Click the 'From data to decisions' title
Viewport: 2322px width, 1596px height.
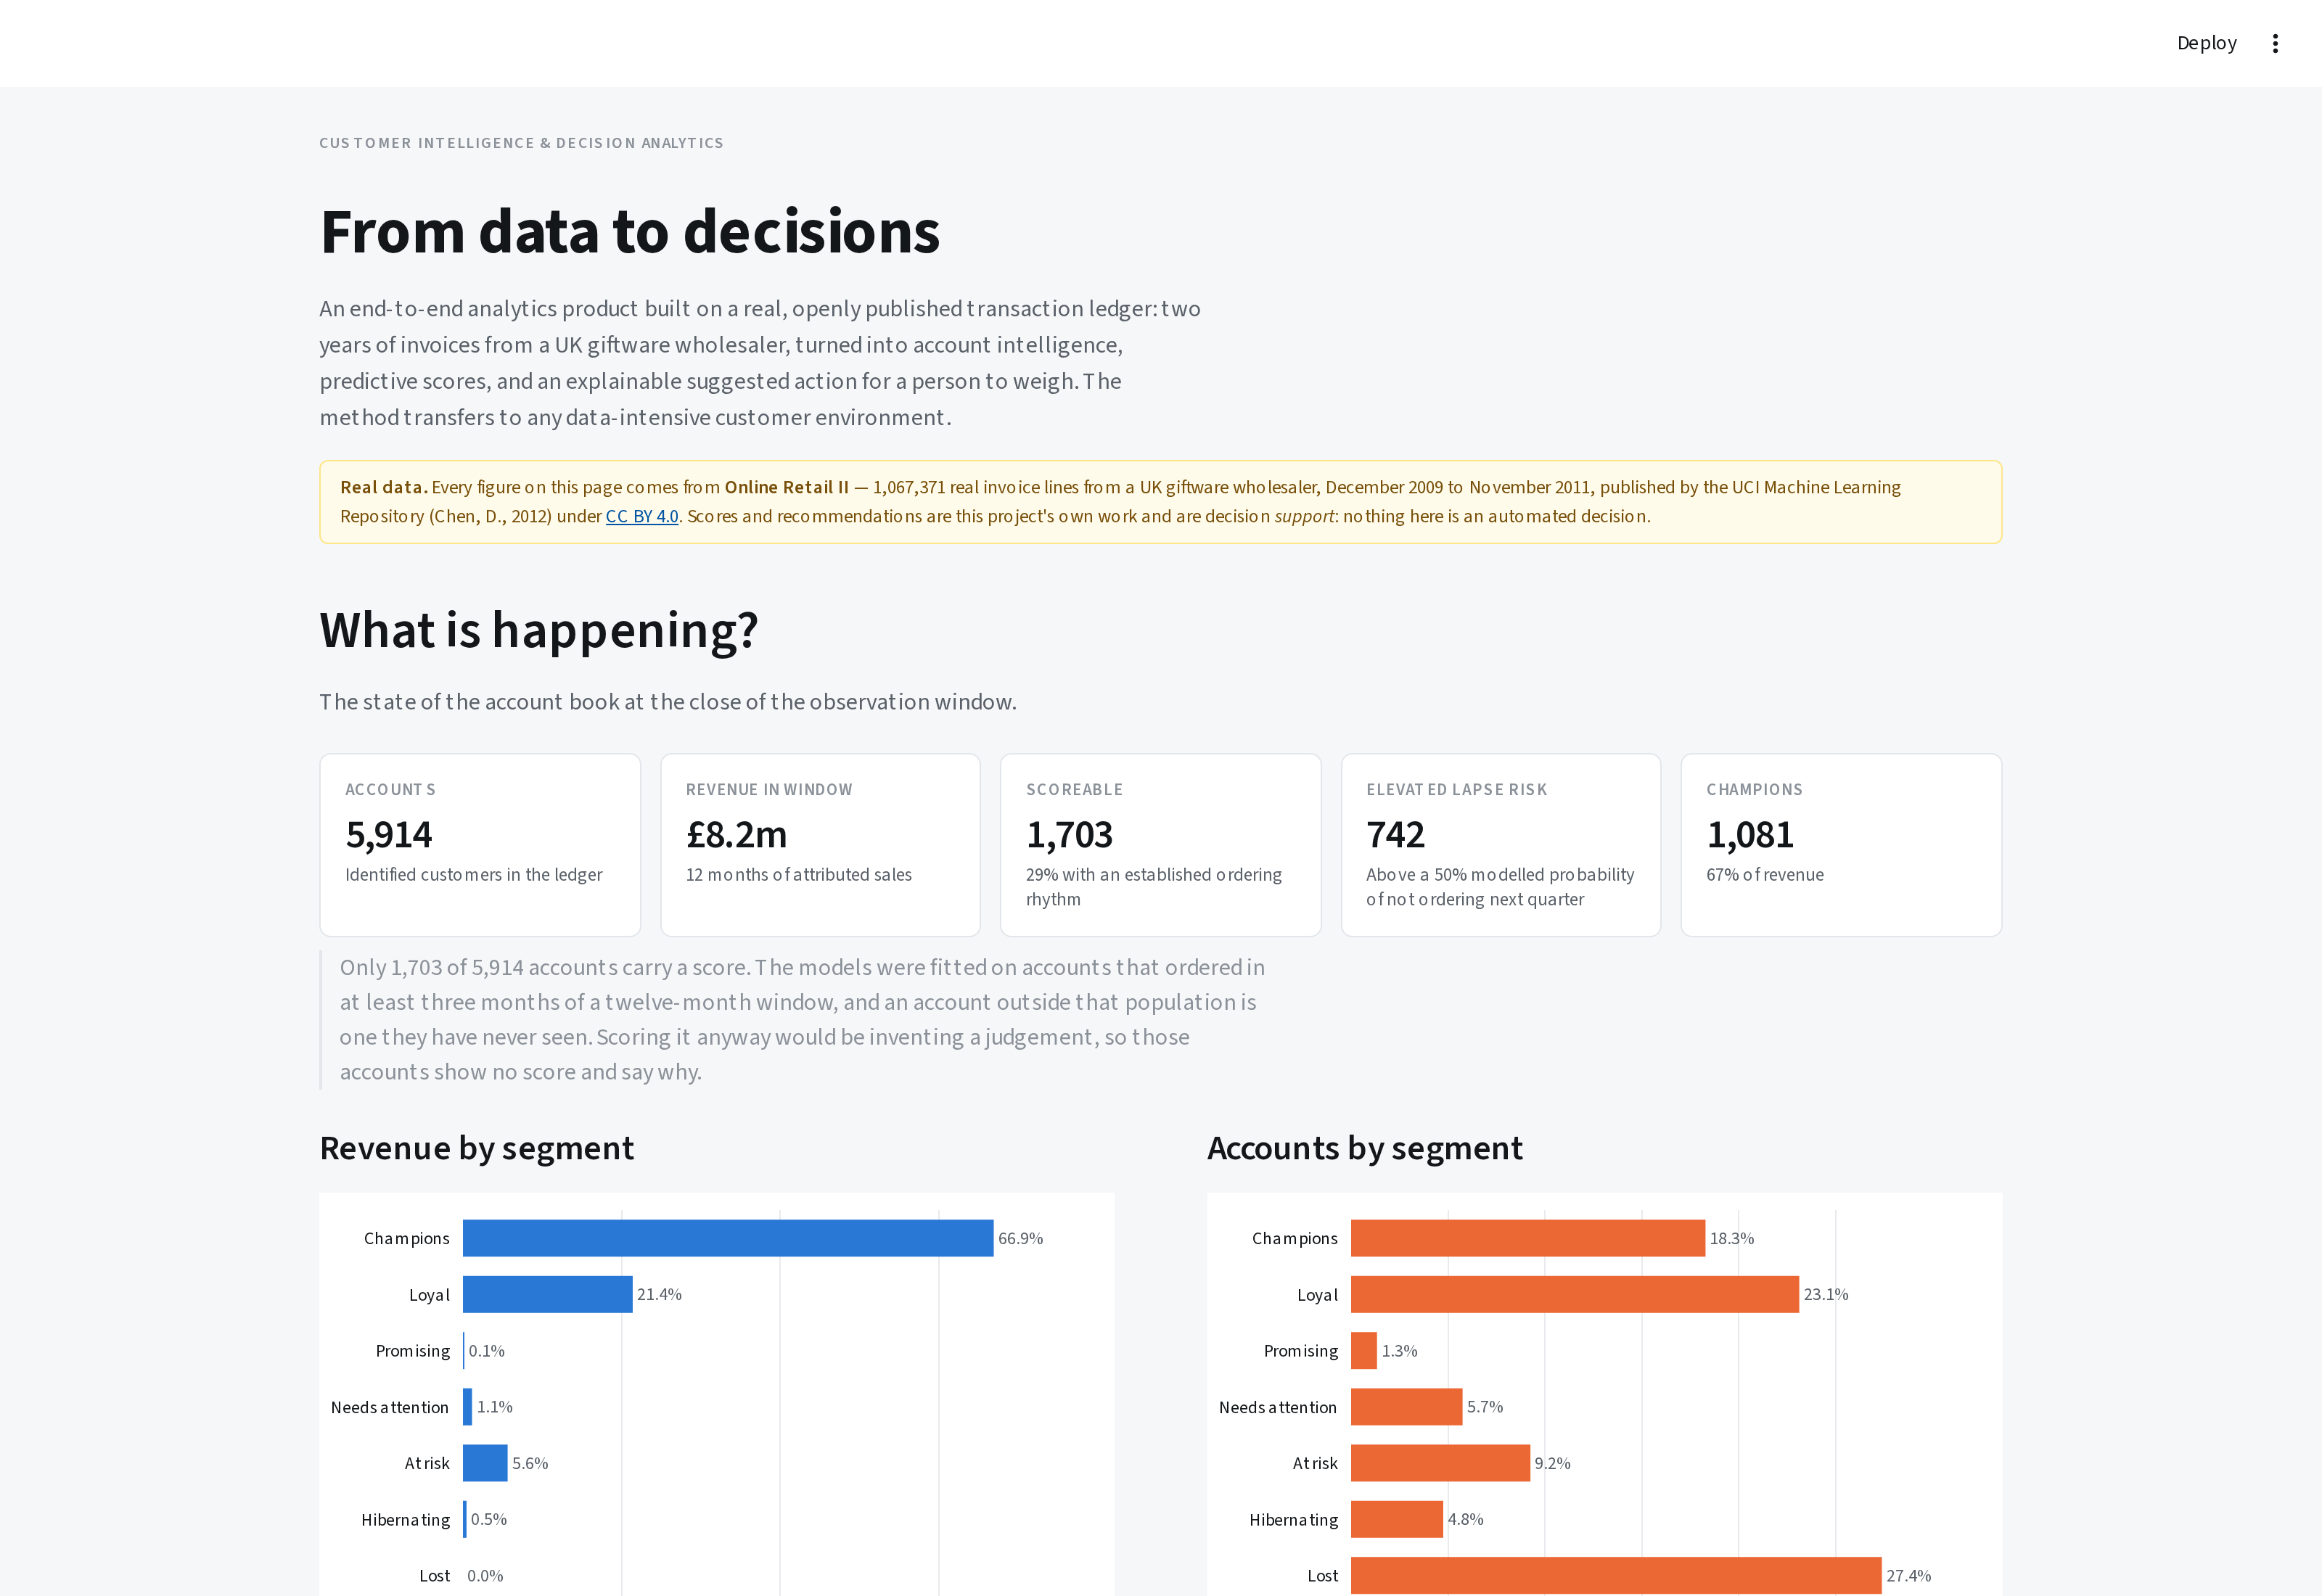pyautogui.click(x=630, y=232)
